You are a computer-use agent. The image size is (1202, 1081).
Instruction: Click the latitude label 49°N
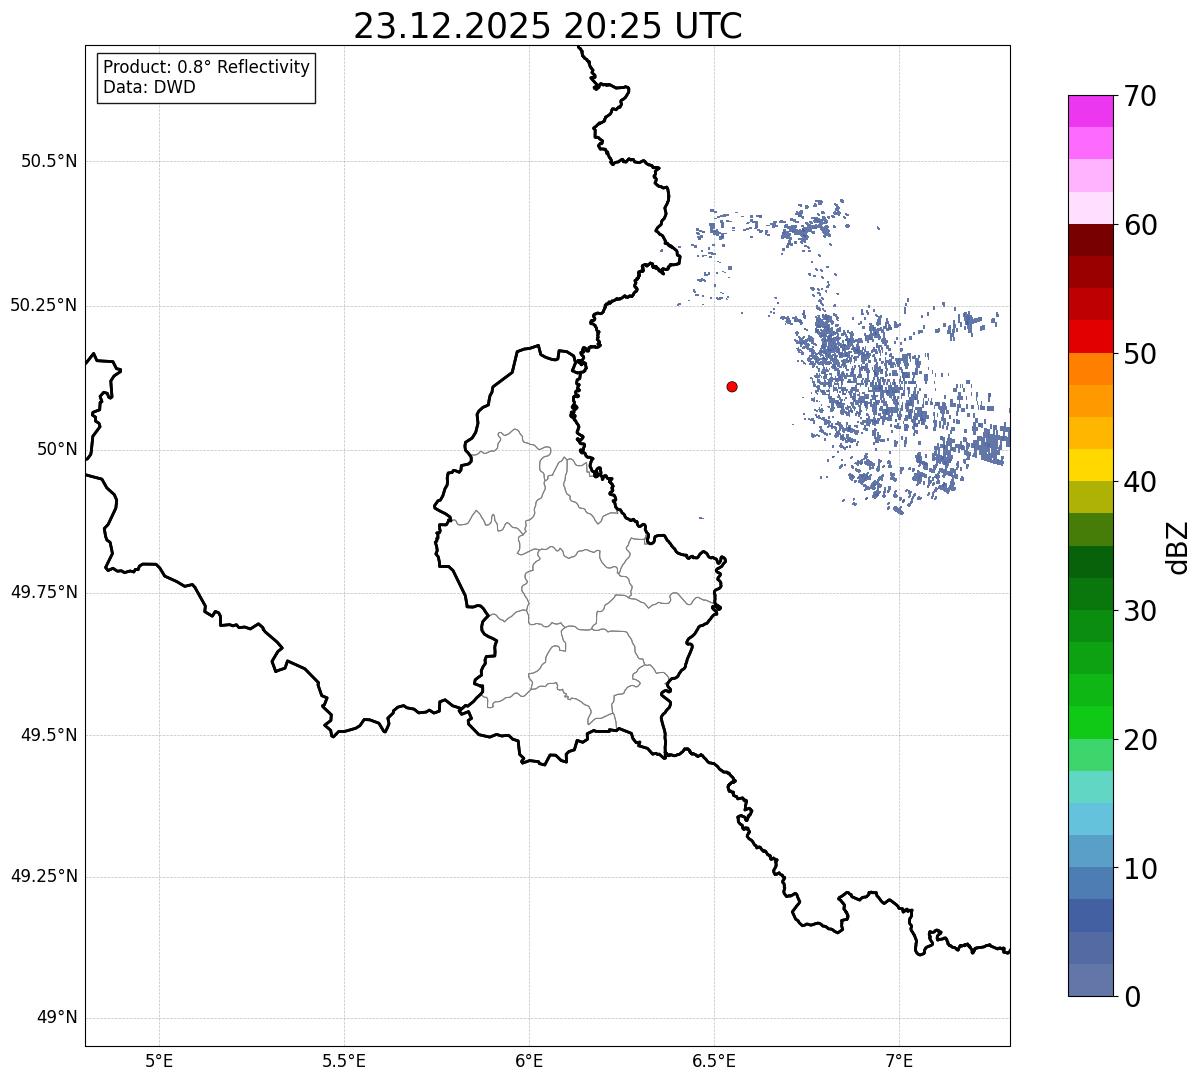pos(57,1018)
